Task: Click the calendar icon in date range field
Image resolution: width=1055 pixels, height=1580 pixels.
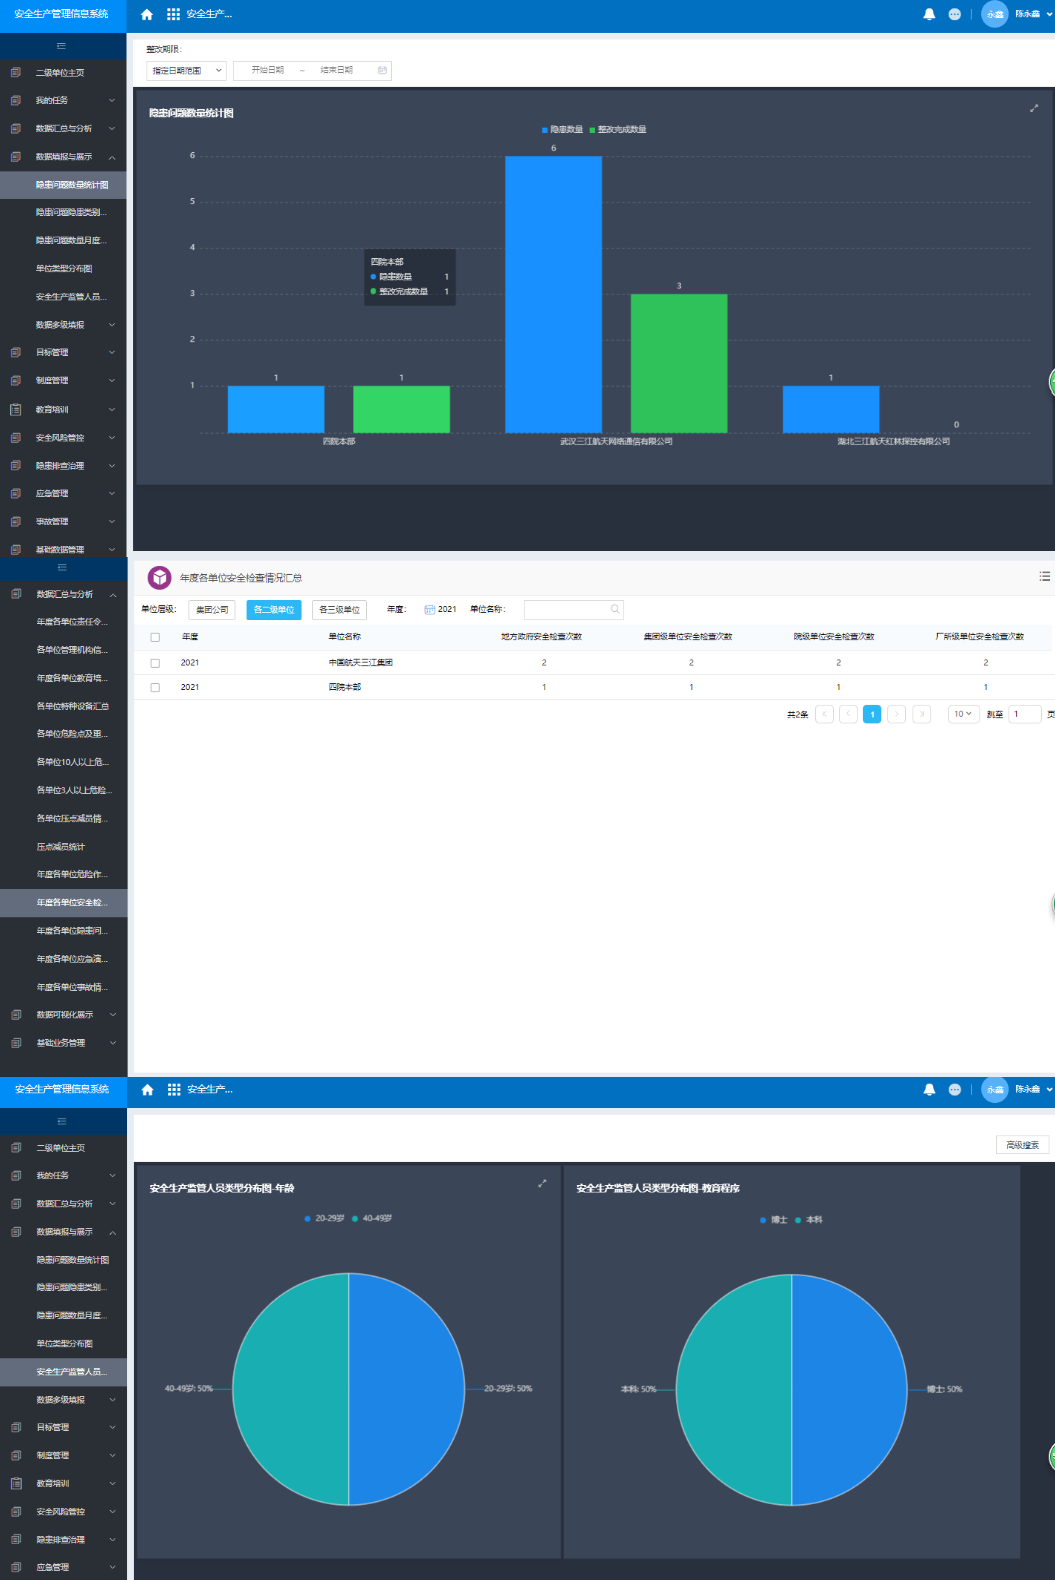Action: 382,70
